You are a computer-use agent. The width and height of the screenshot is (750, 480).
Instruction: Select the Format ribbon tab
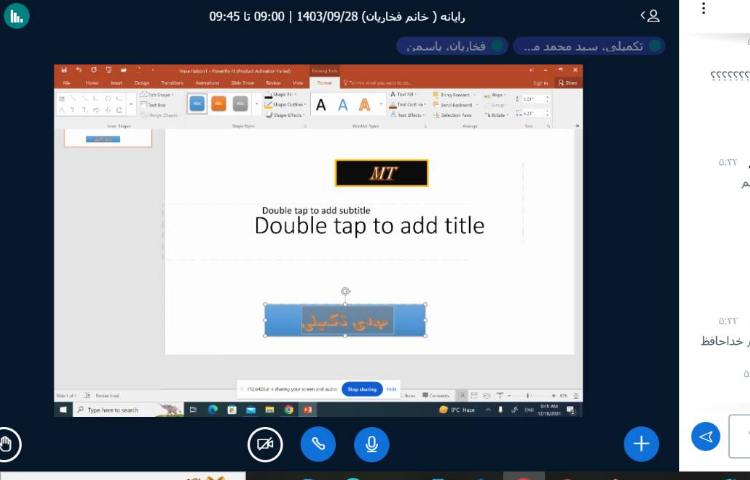324,83
